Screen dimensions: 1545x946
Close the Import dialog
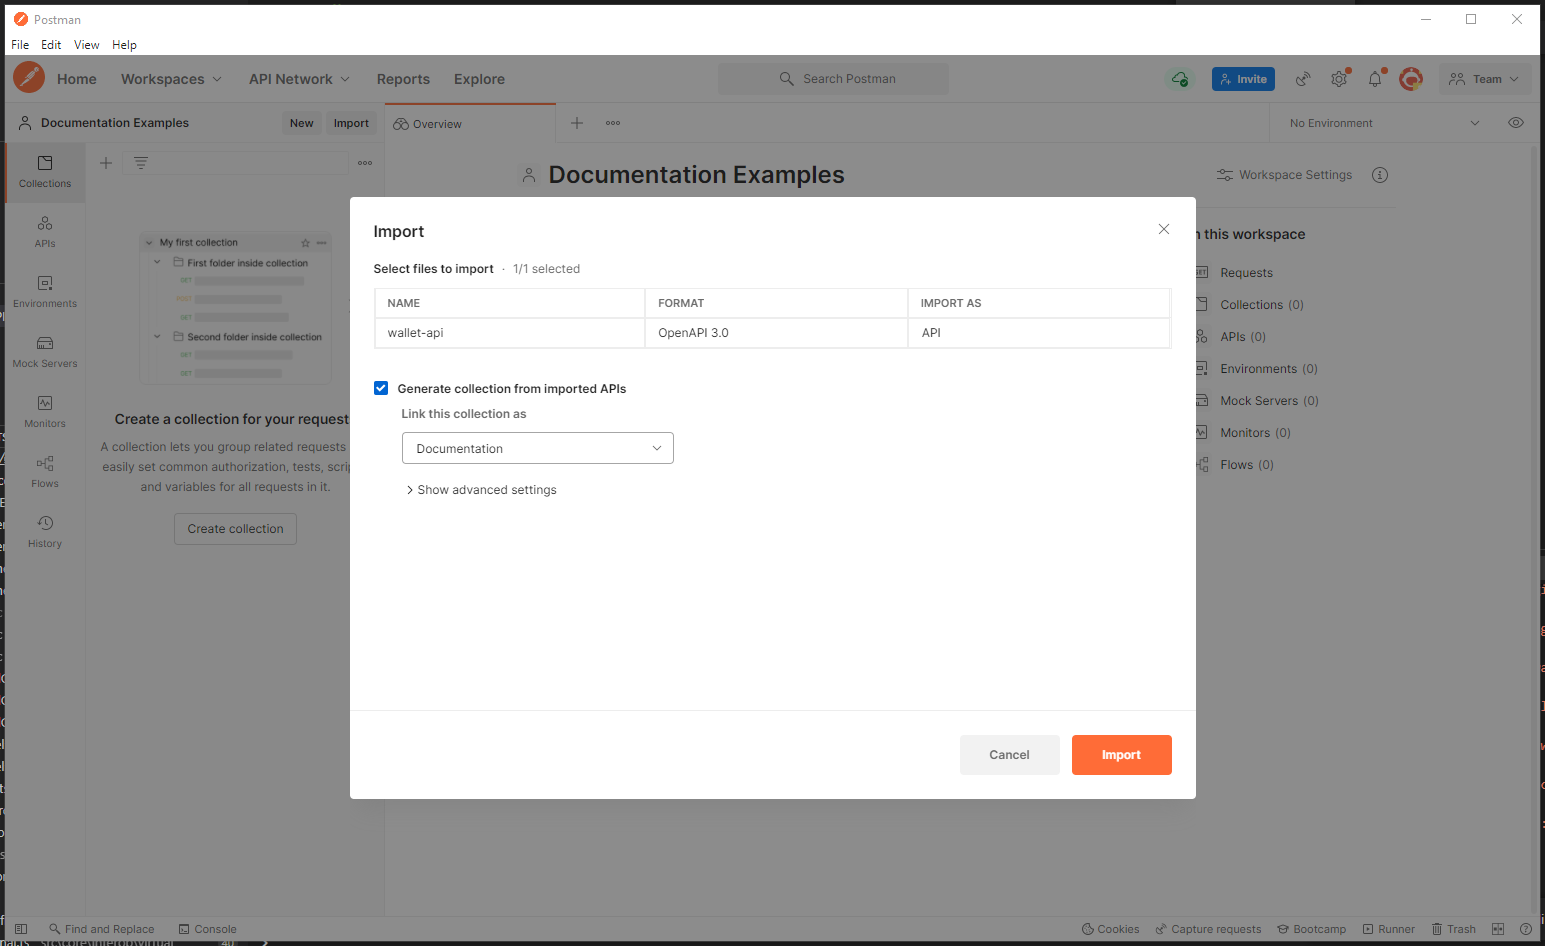[1164, 229]
